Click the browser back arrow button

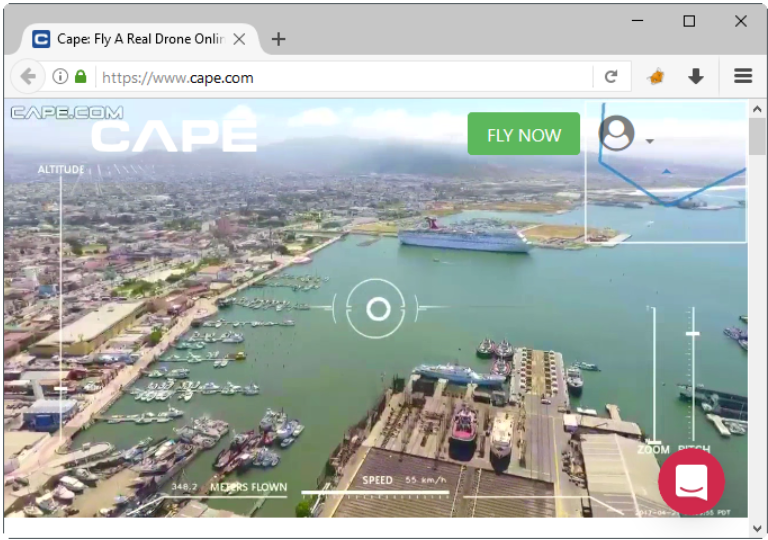pos(28,77)
